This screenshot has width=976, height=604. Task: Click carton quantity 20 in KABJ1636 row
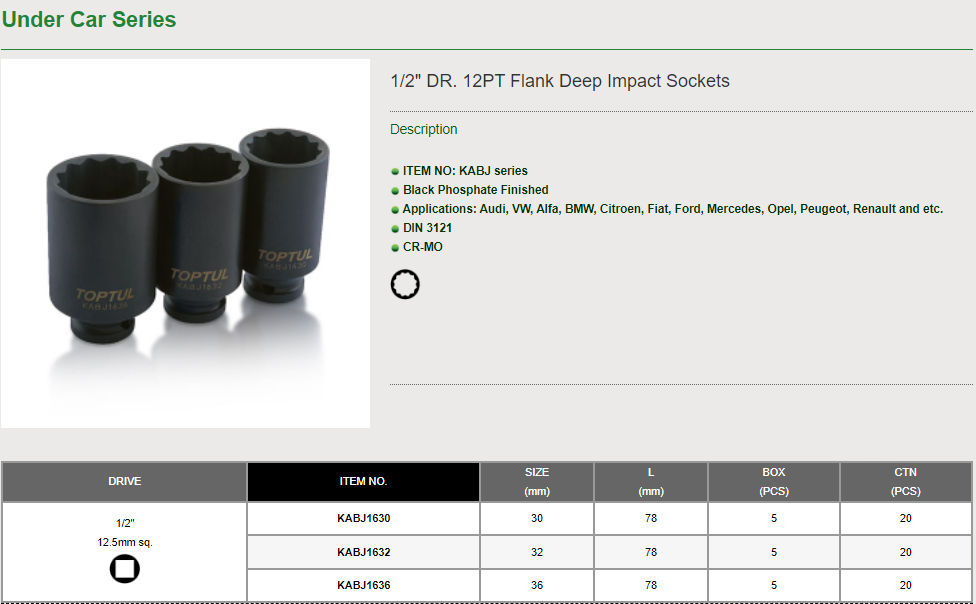coord(906,585)
